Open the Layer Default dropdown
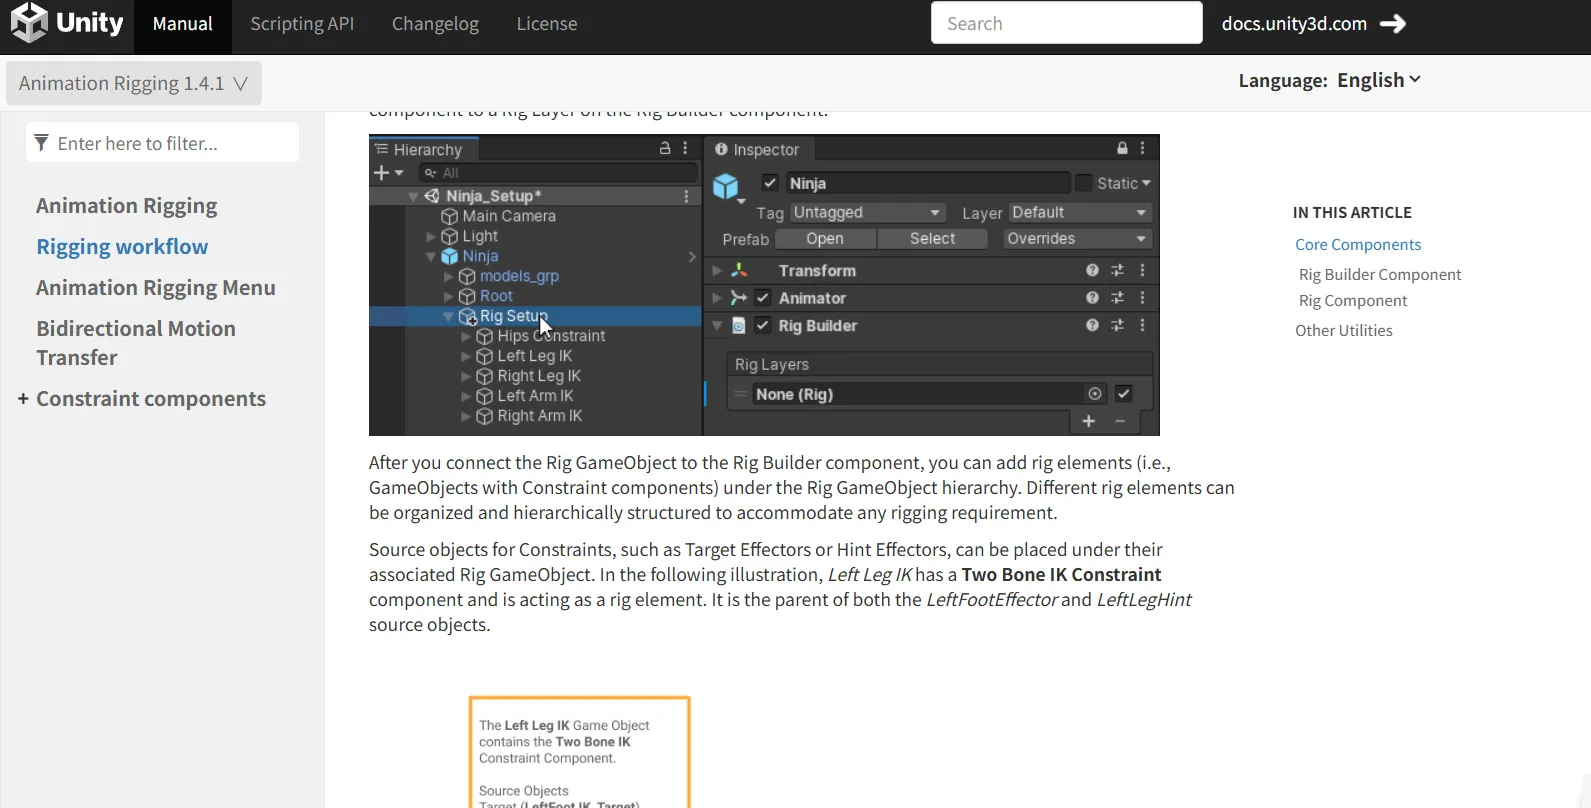The height and width of the screenshot is (808, 1591). (x=1080, y=213)
